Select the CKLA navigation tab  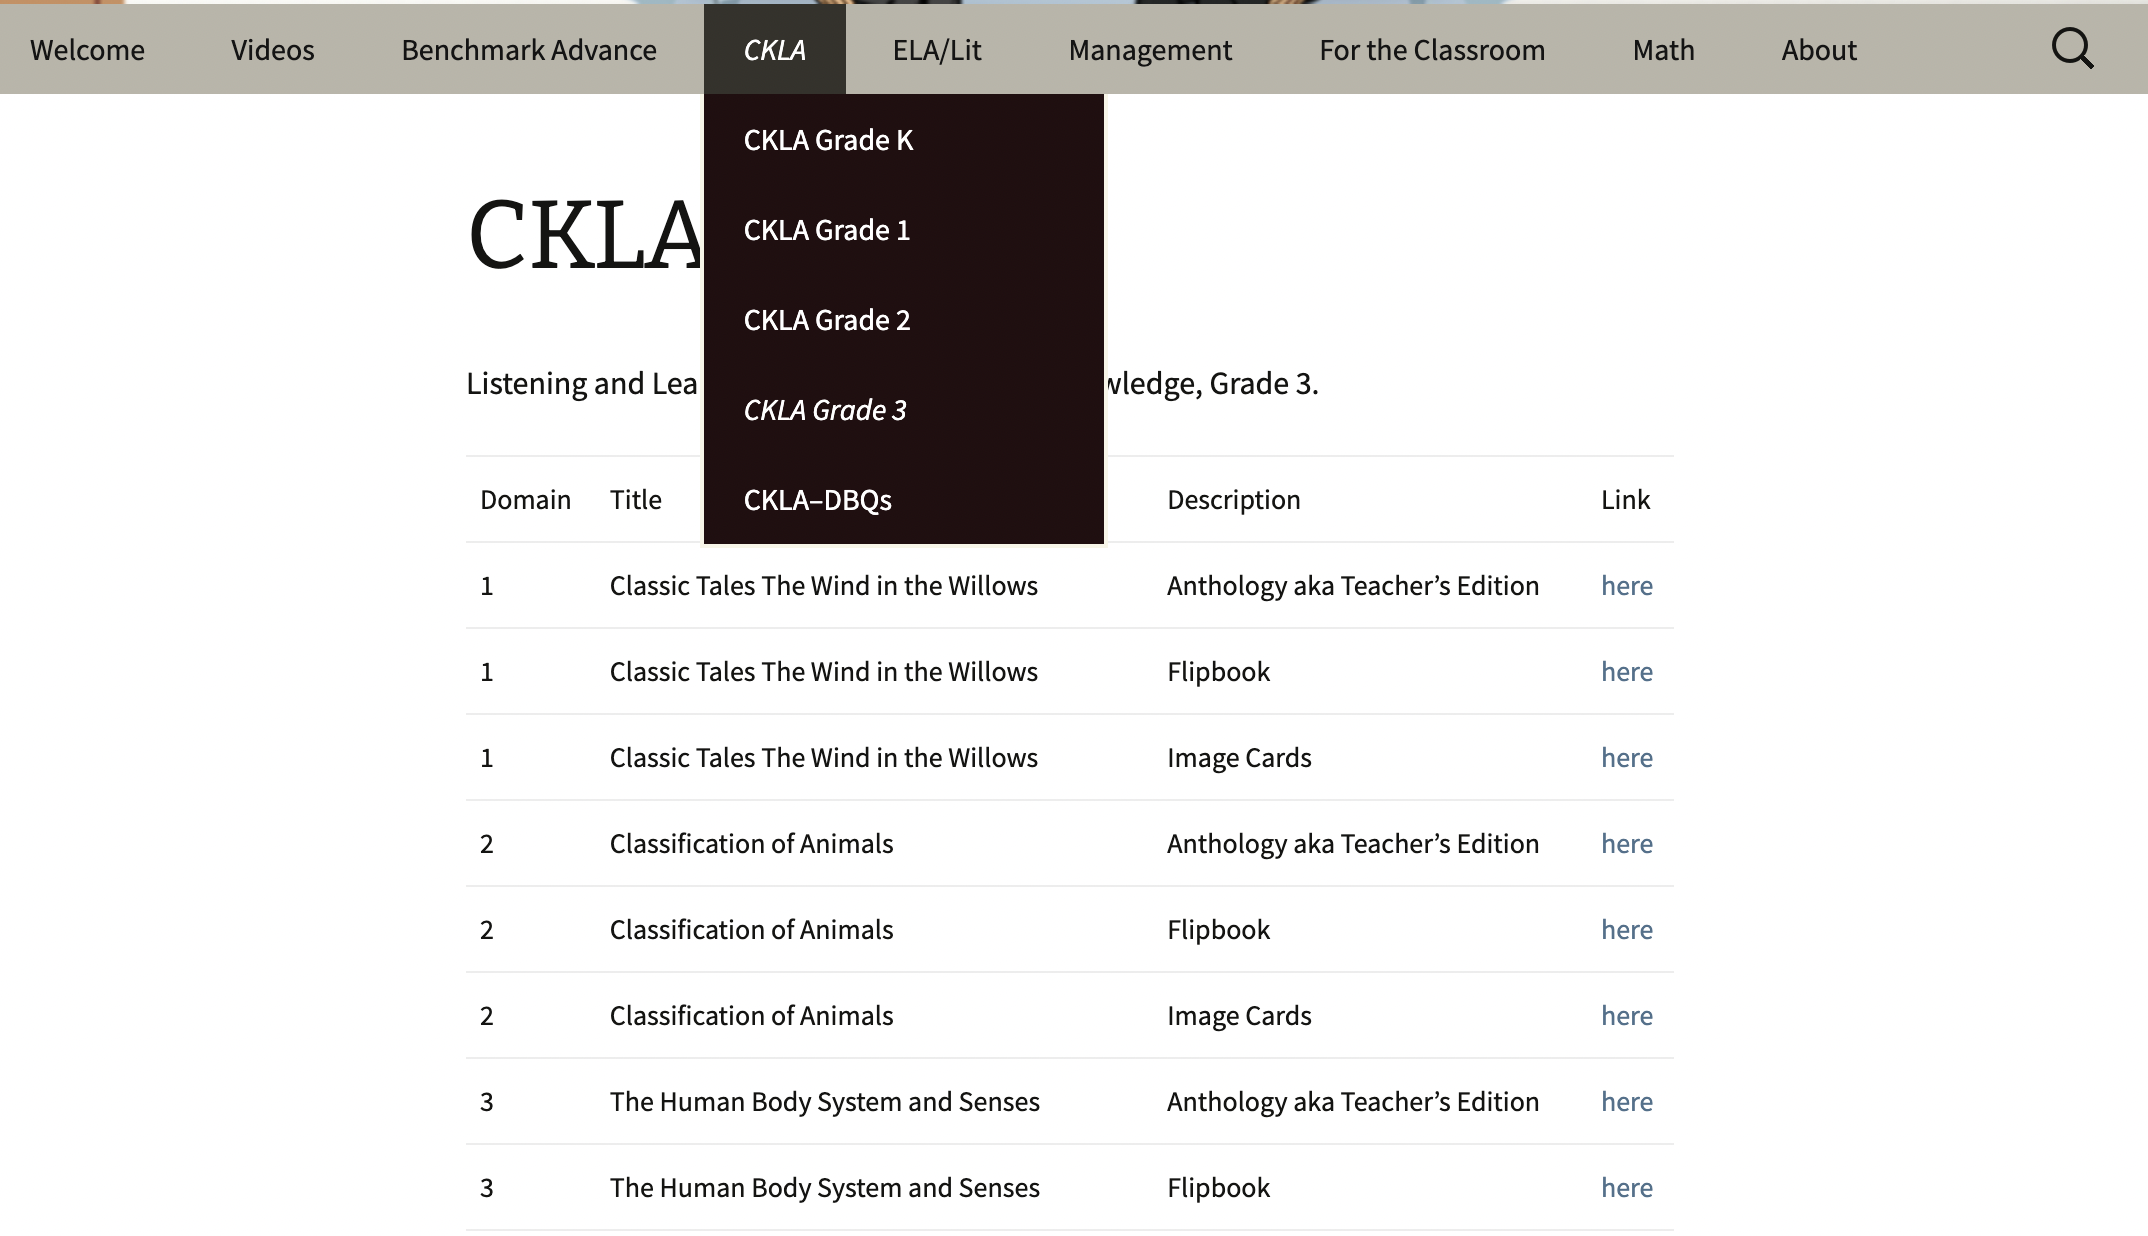[774, 50]
